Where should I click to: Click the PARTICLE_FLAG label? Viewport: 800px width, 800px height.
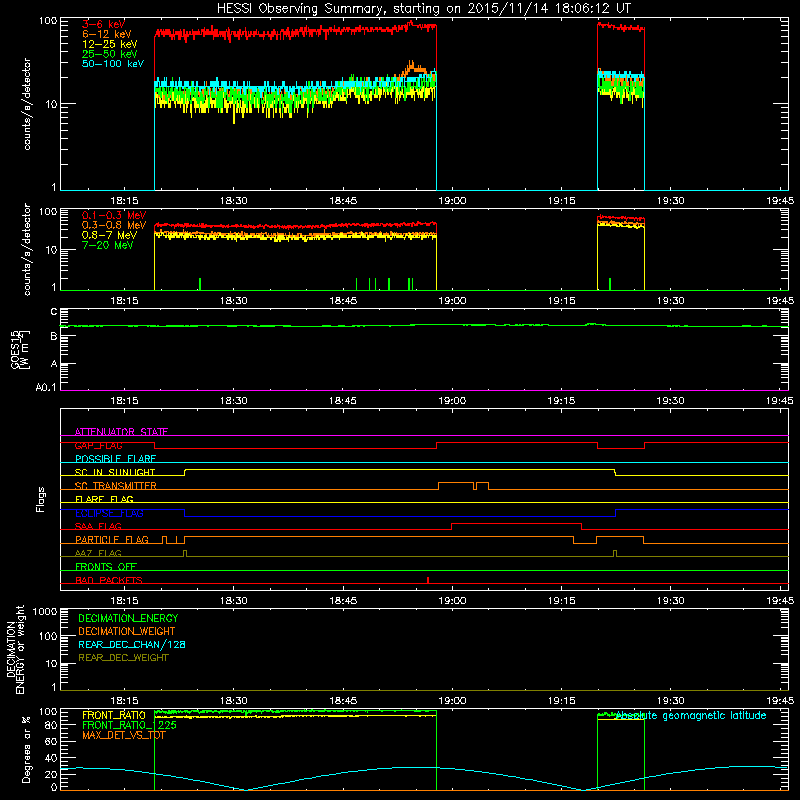coord(112,540)
